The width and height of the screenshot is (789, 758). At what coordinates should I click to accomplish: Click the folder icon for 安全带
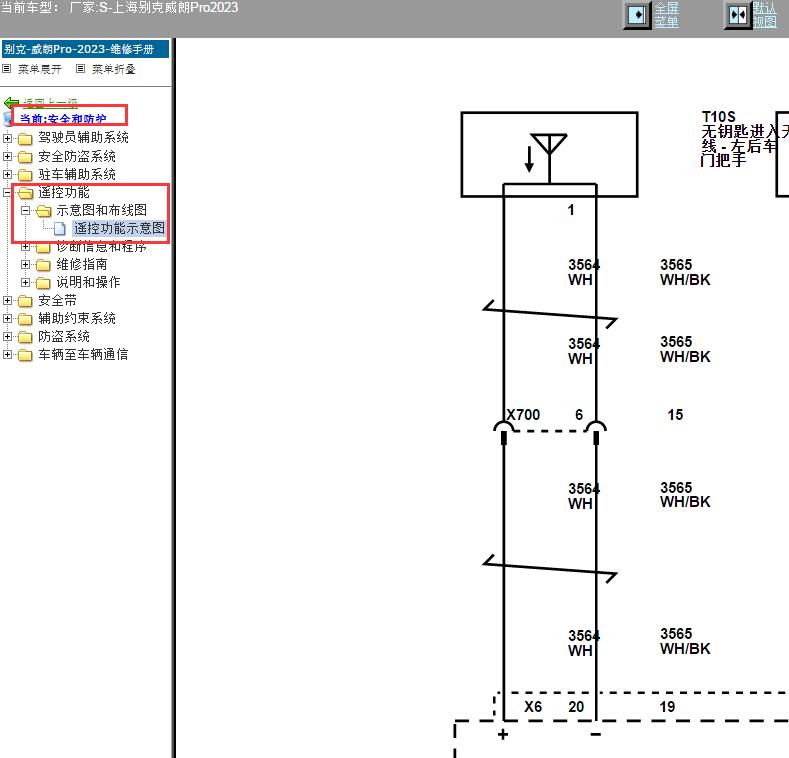(x=25, y=301)
